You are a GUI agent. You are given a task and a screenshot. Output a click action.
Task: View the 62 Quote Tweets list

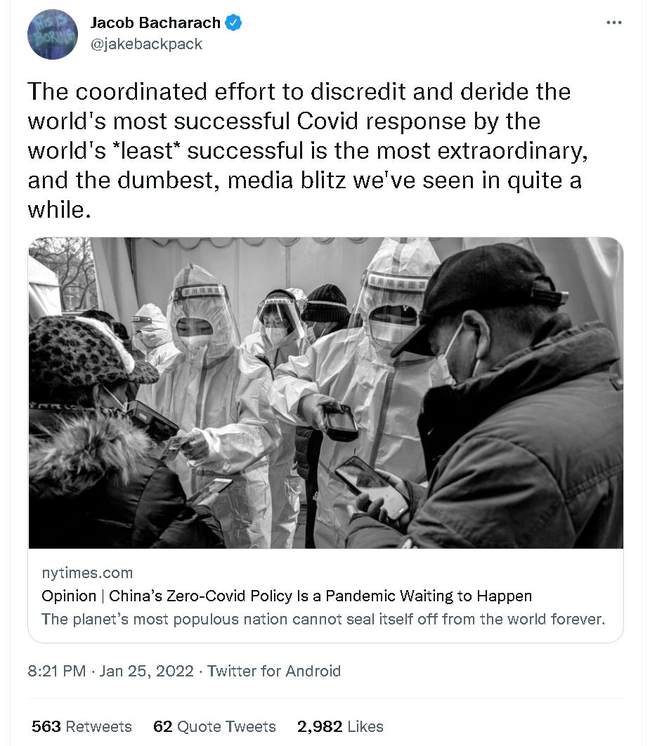tap(215, 726)
